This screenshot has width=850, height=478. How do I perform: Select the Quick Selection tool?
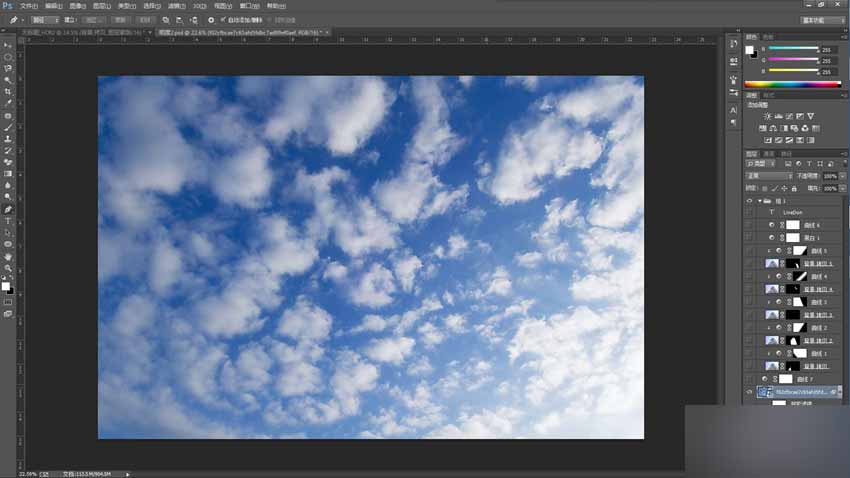(x=8, y=80)
